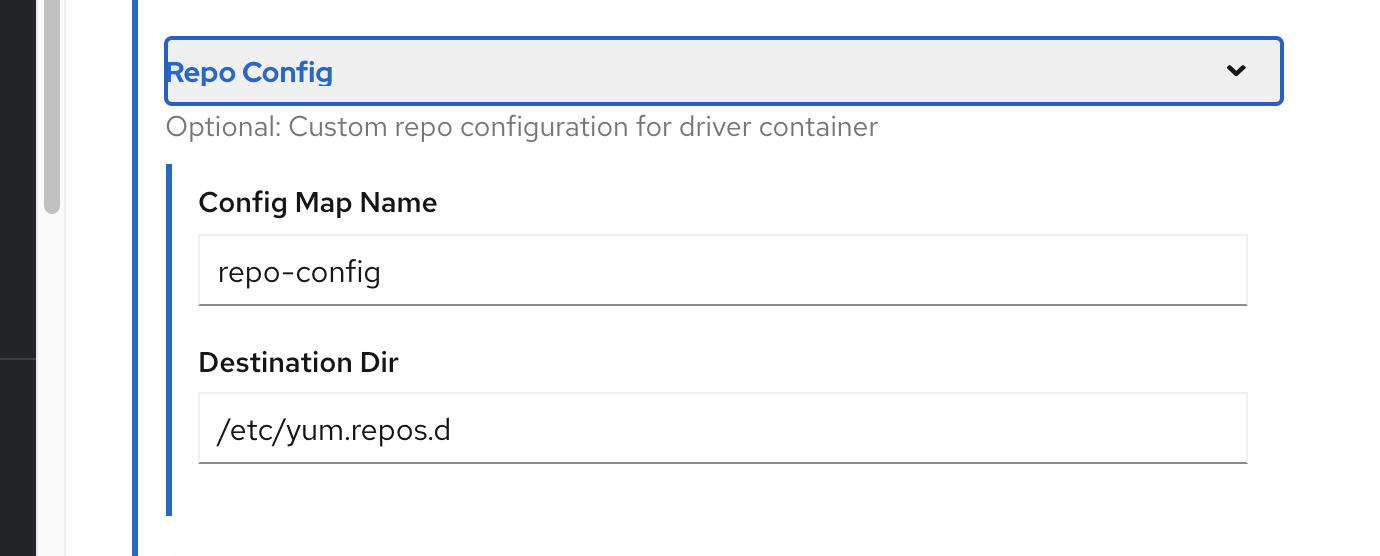Screen dimensions: 1380x556
Task: Click the middle of the Repo Config header bar
Action: click(722, 71)
